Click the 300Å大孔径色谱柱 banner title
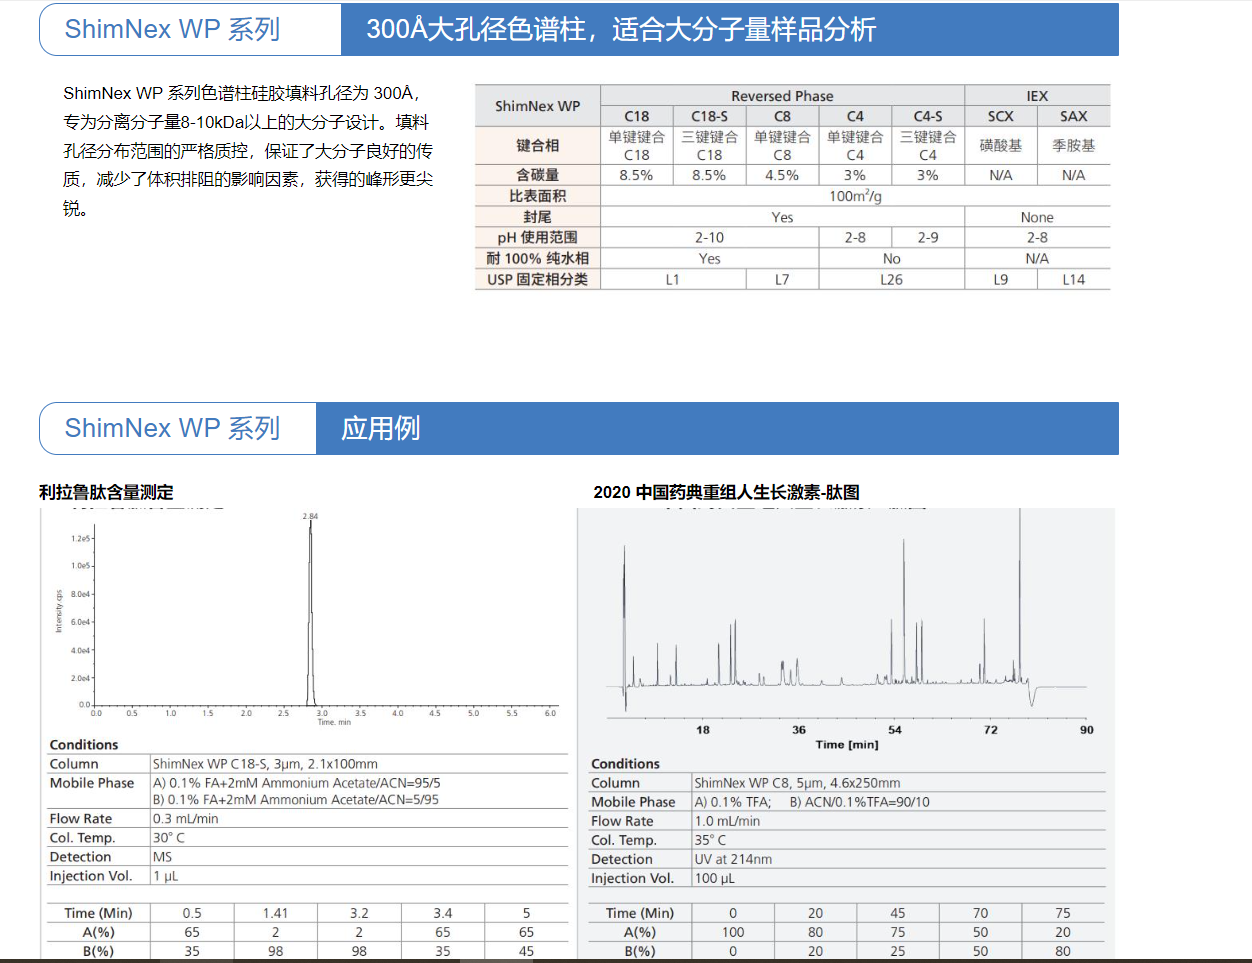1252x963 pixels. click(621, 29)
